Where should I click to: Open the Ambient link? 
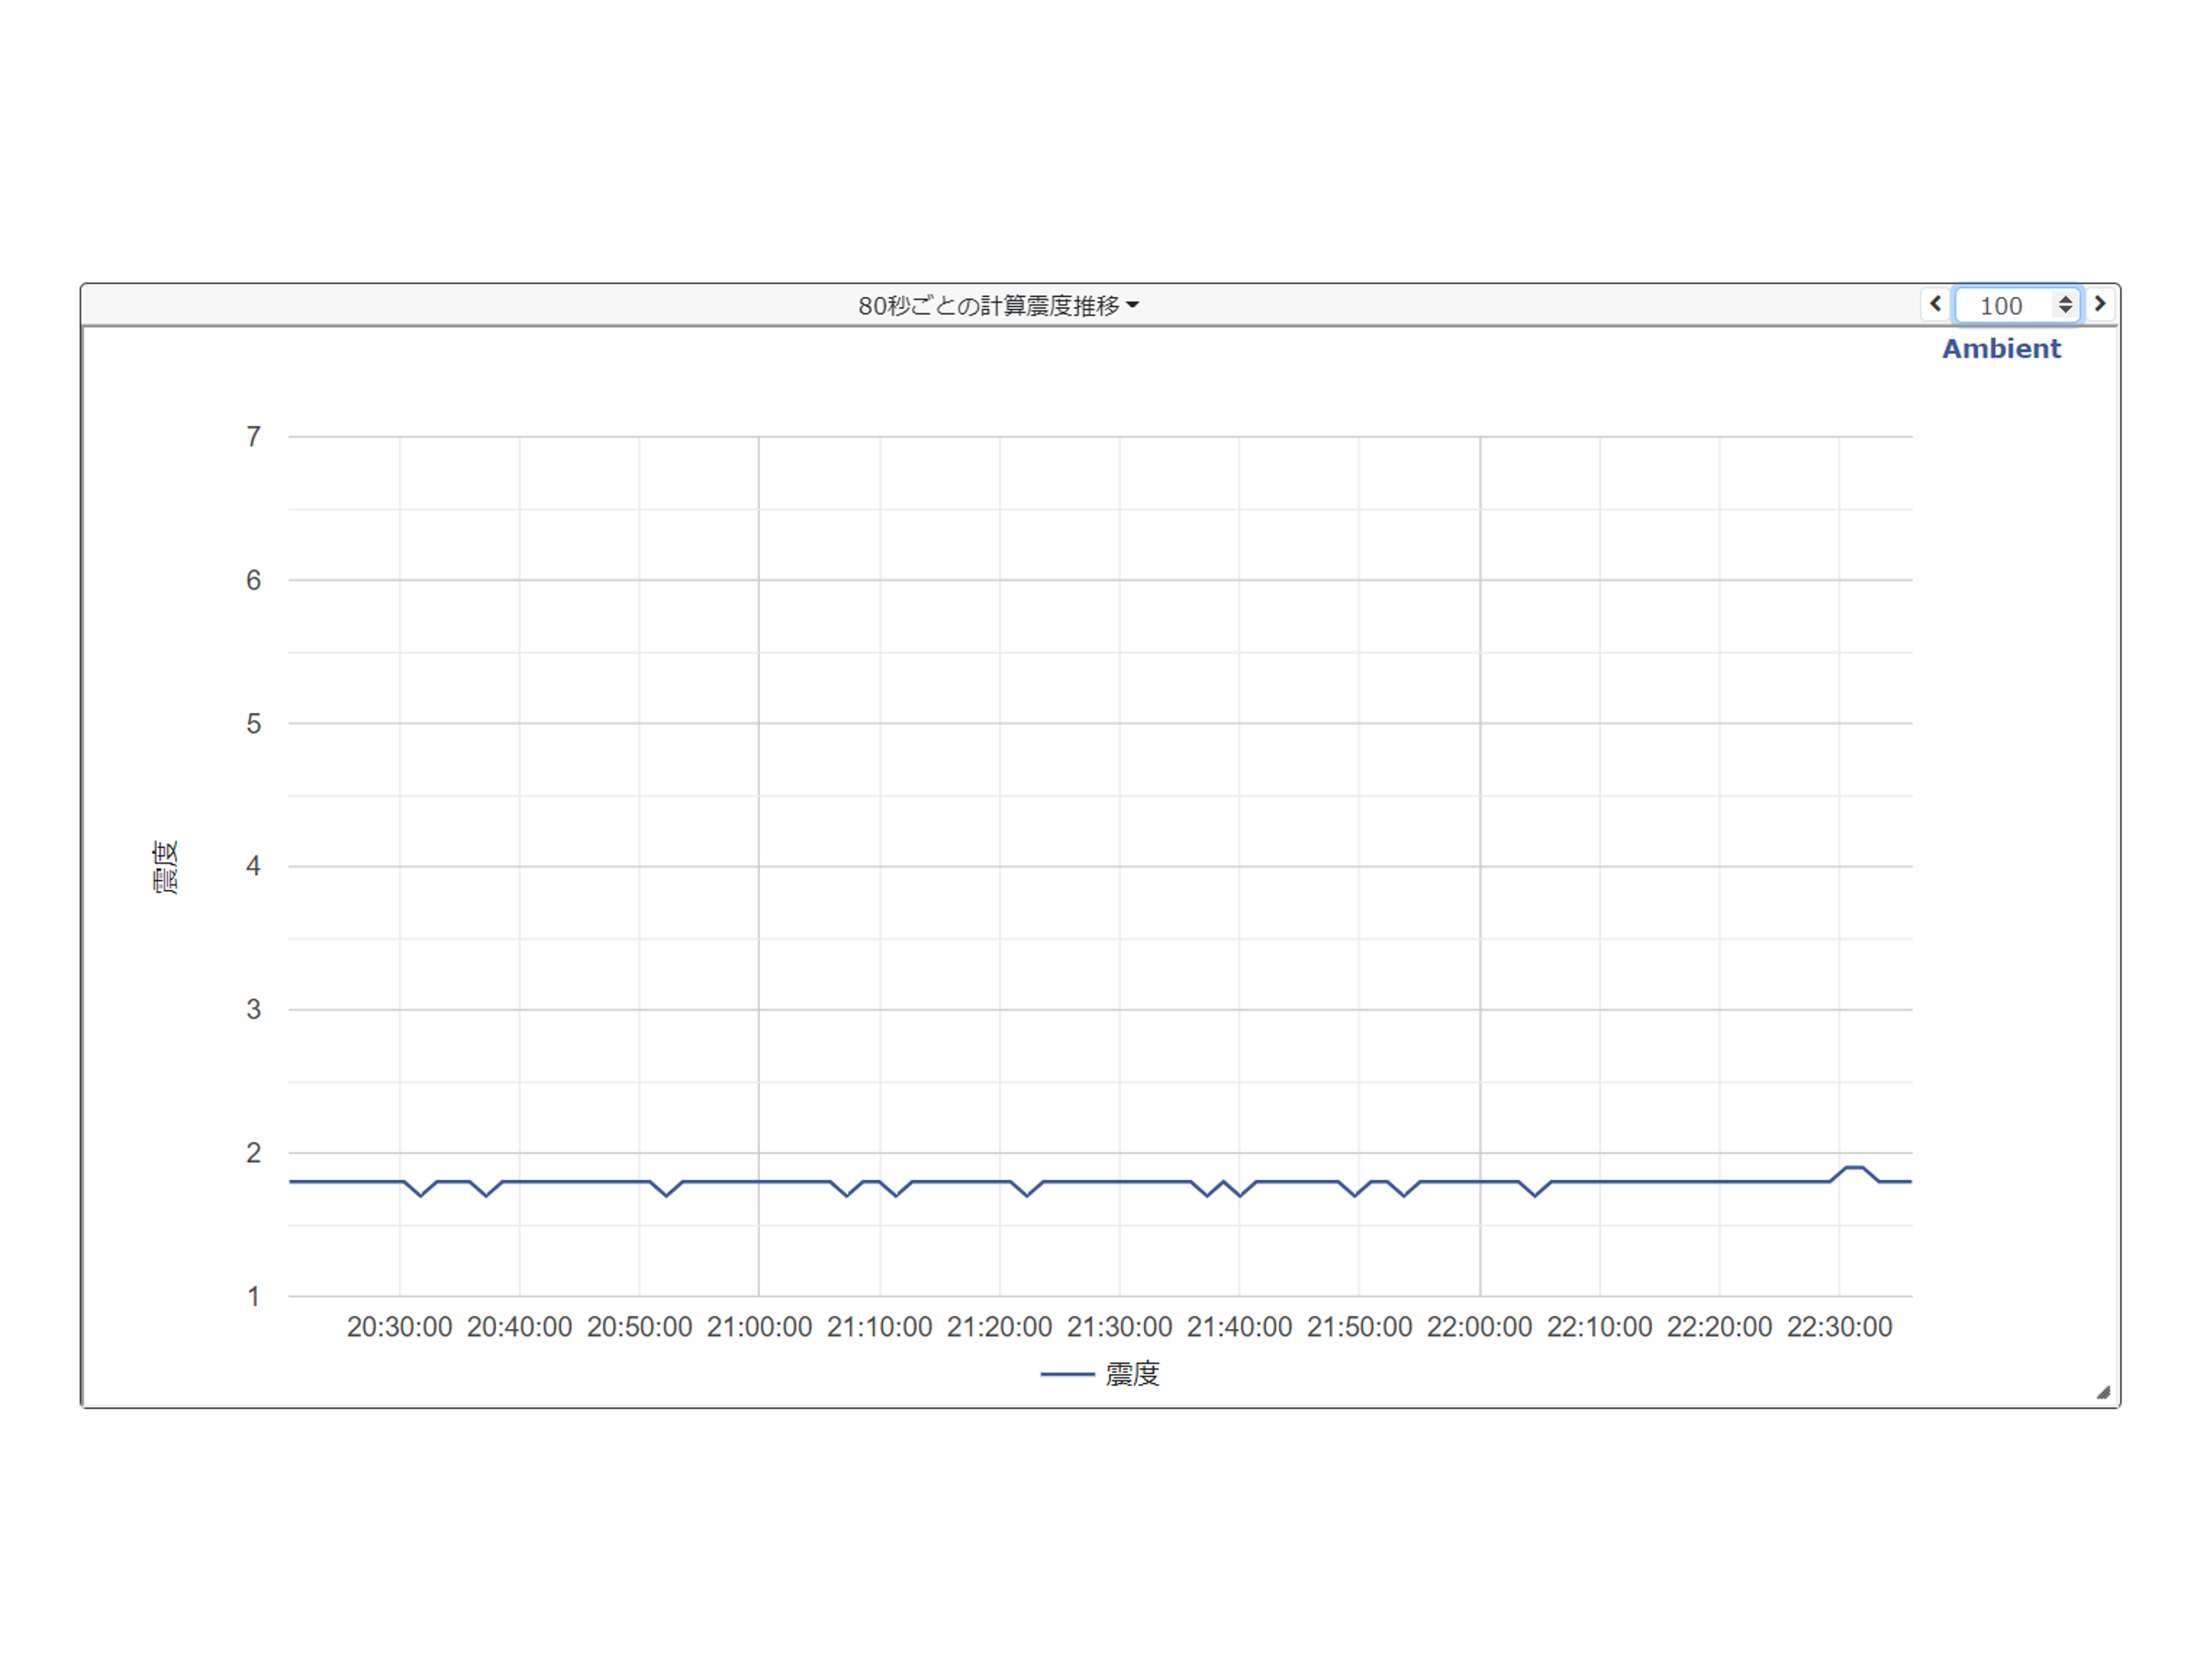pos(2001,348)
